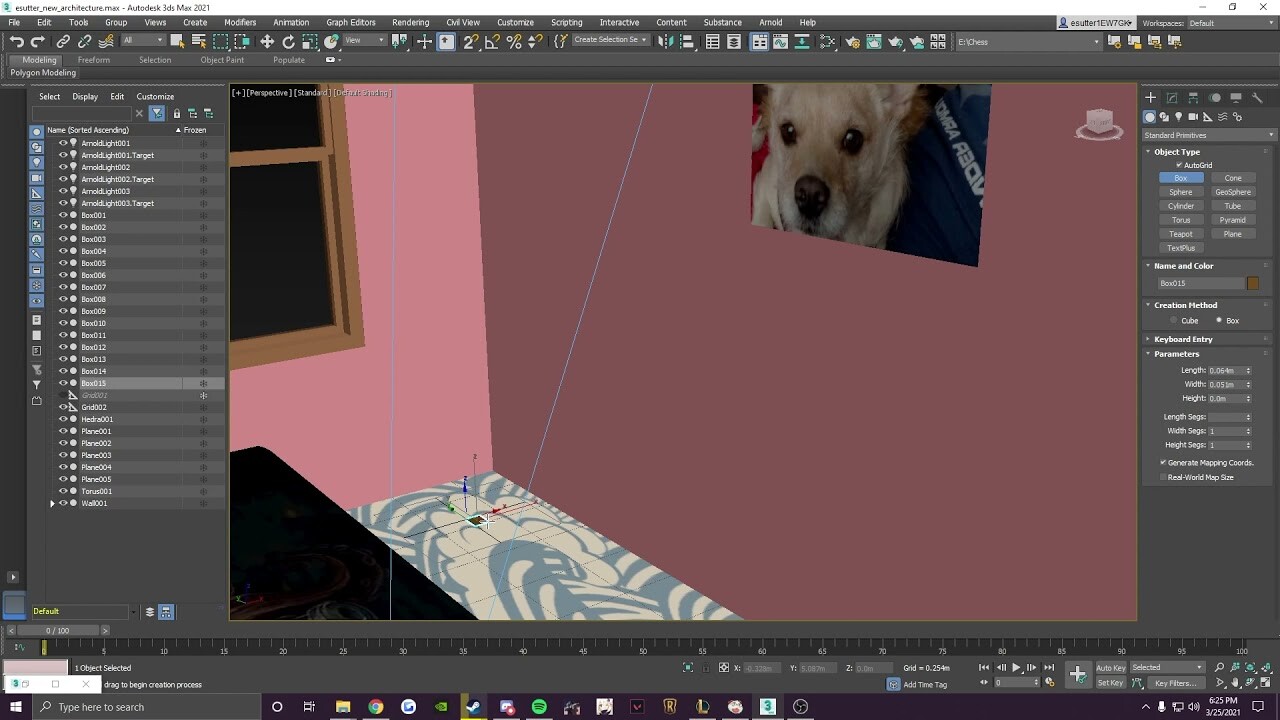Open the Box015 object color swatch
This screenshot has width=1280, height=720.
point(1253,283)
